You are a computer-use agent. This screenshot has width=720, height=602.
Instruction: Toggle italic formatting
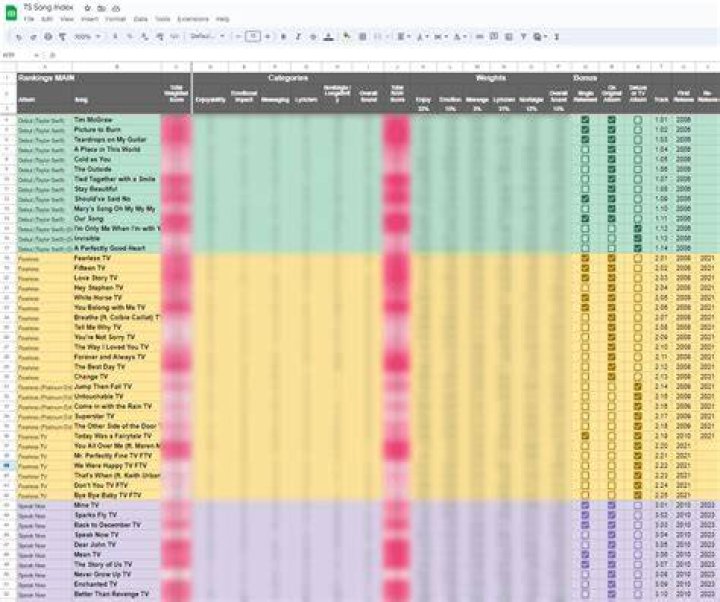pos(298,37)
